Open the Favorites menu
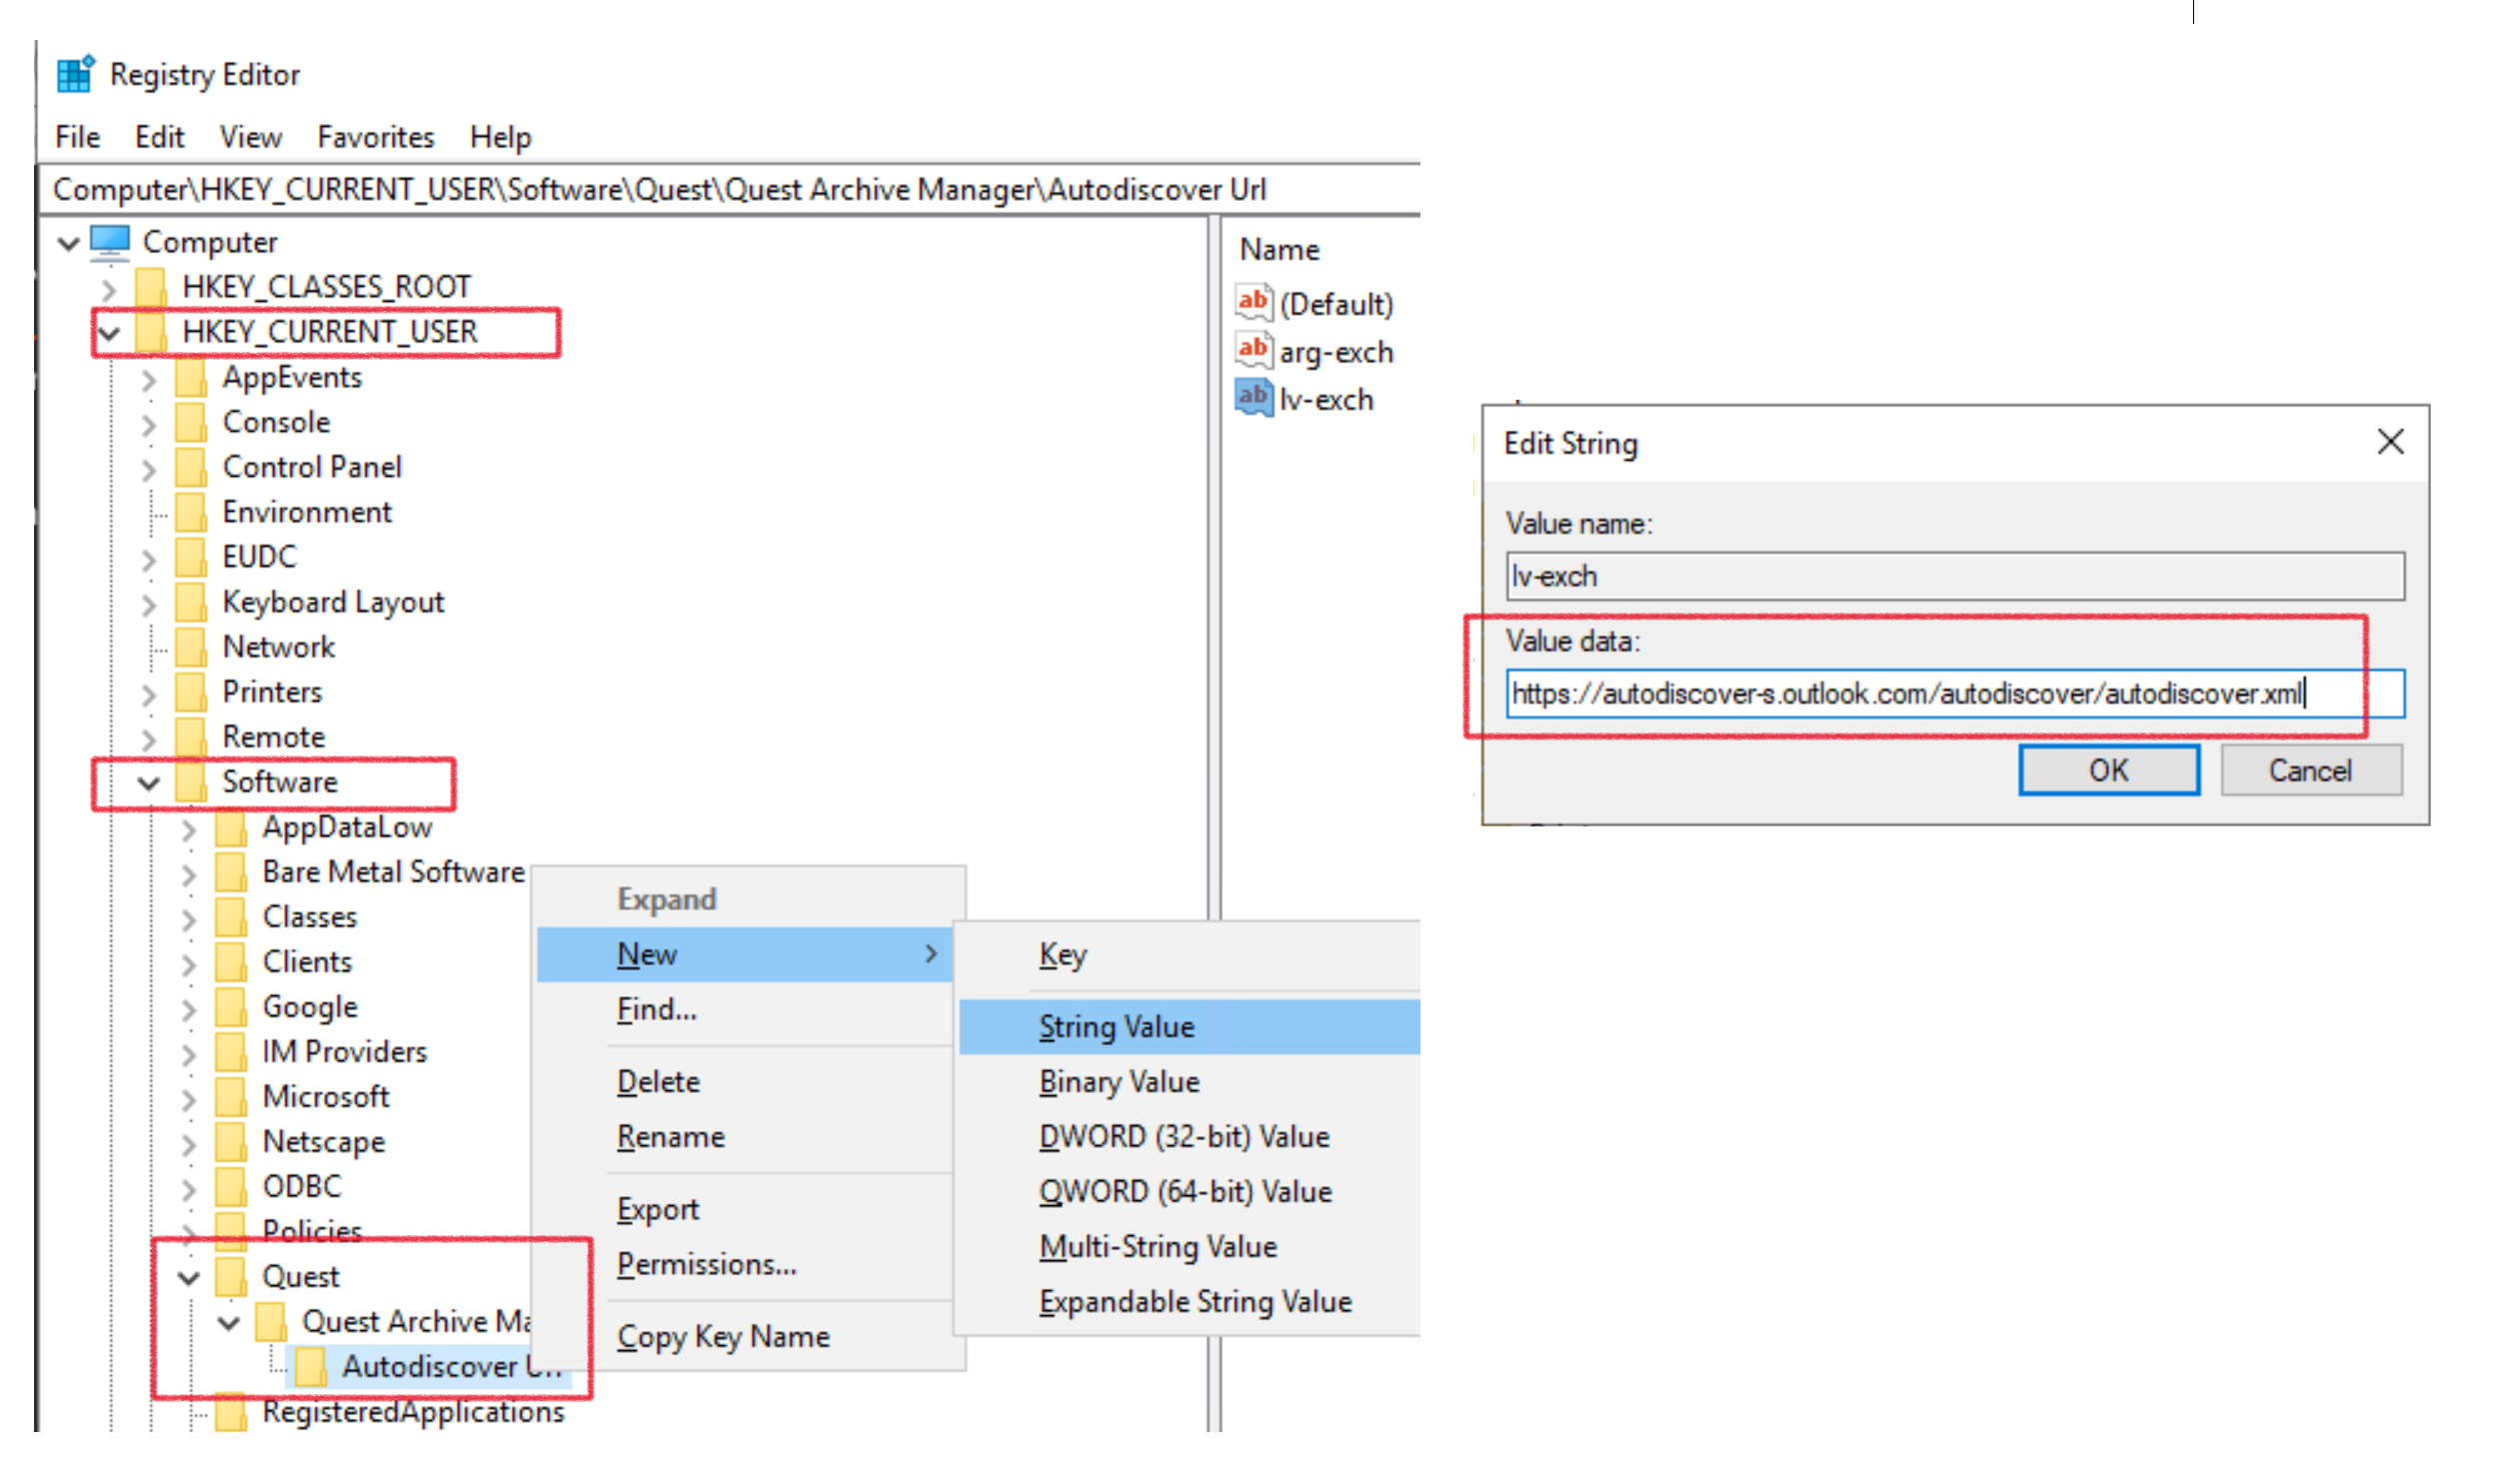Image resolution: width=2493 pixels, height=1484 pixels. pos(375,137)
